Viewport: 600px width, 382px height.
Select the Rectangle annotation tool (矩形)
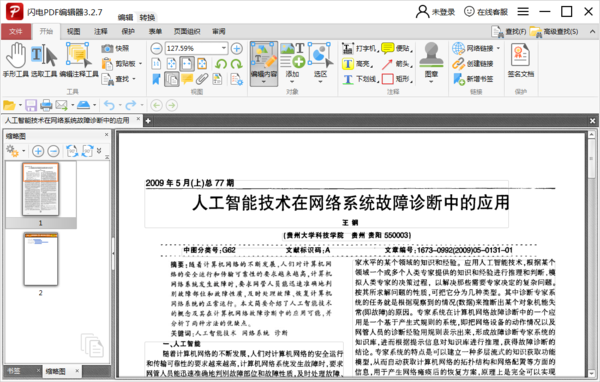(397, 79)
